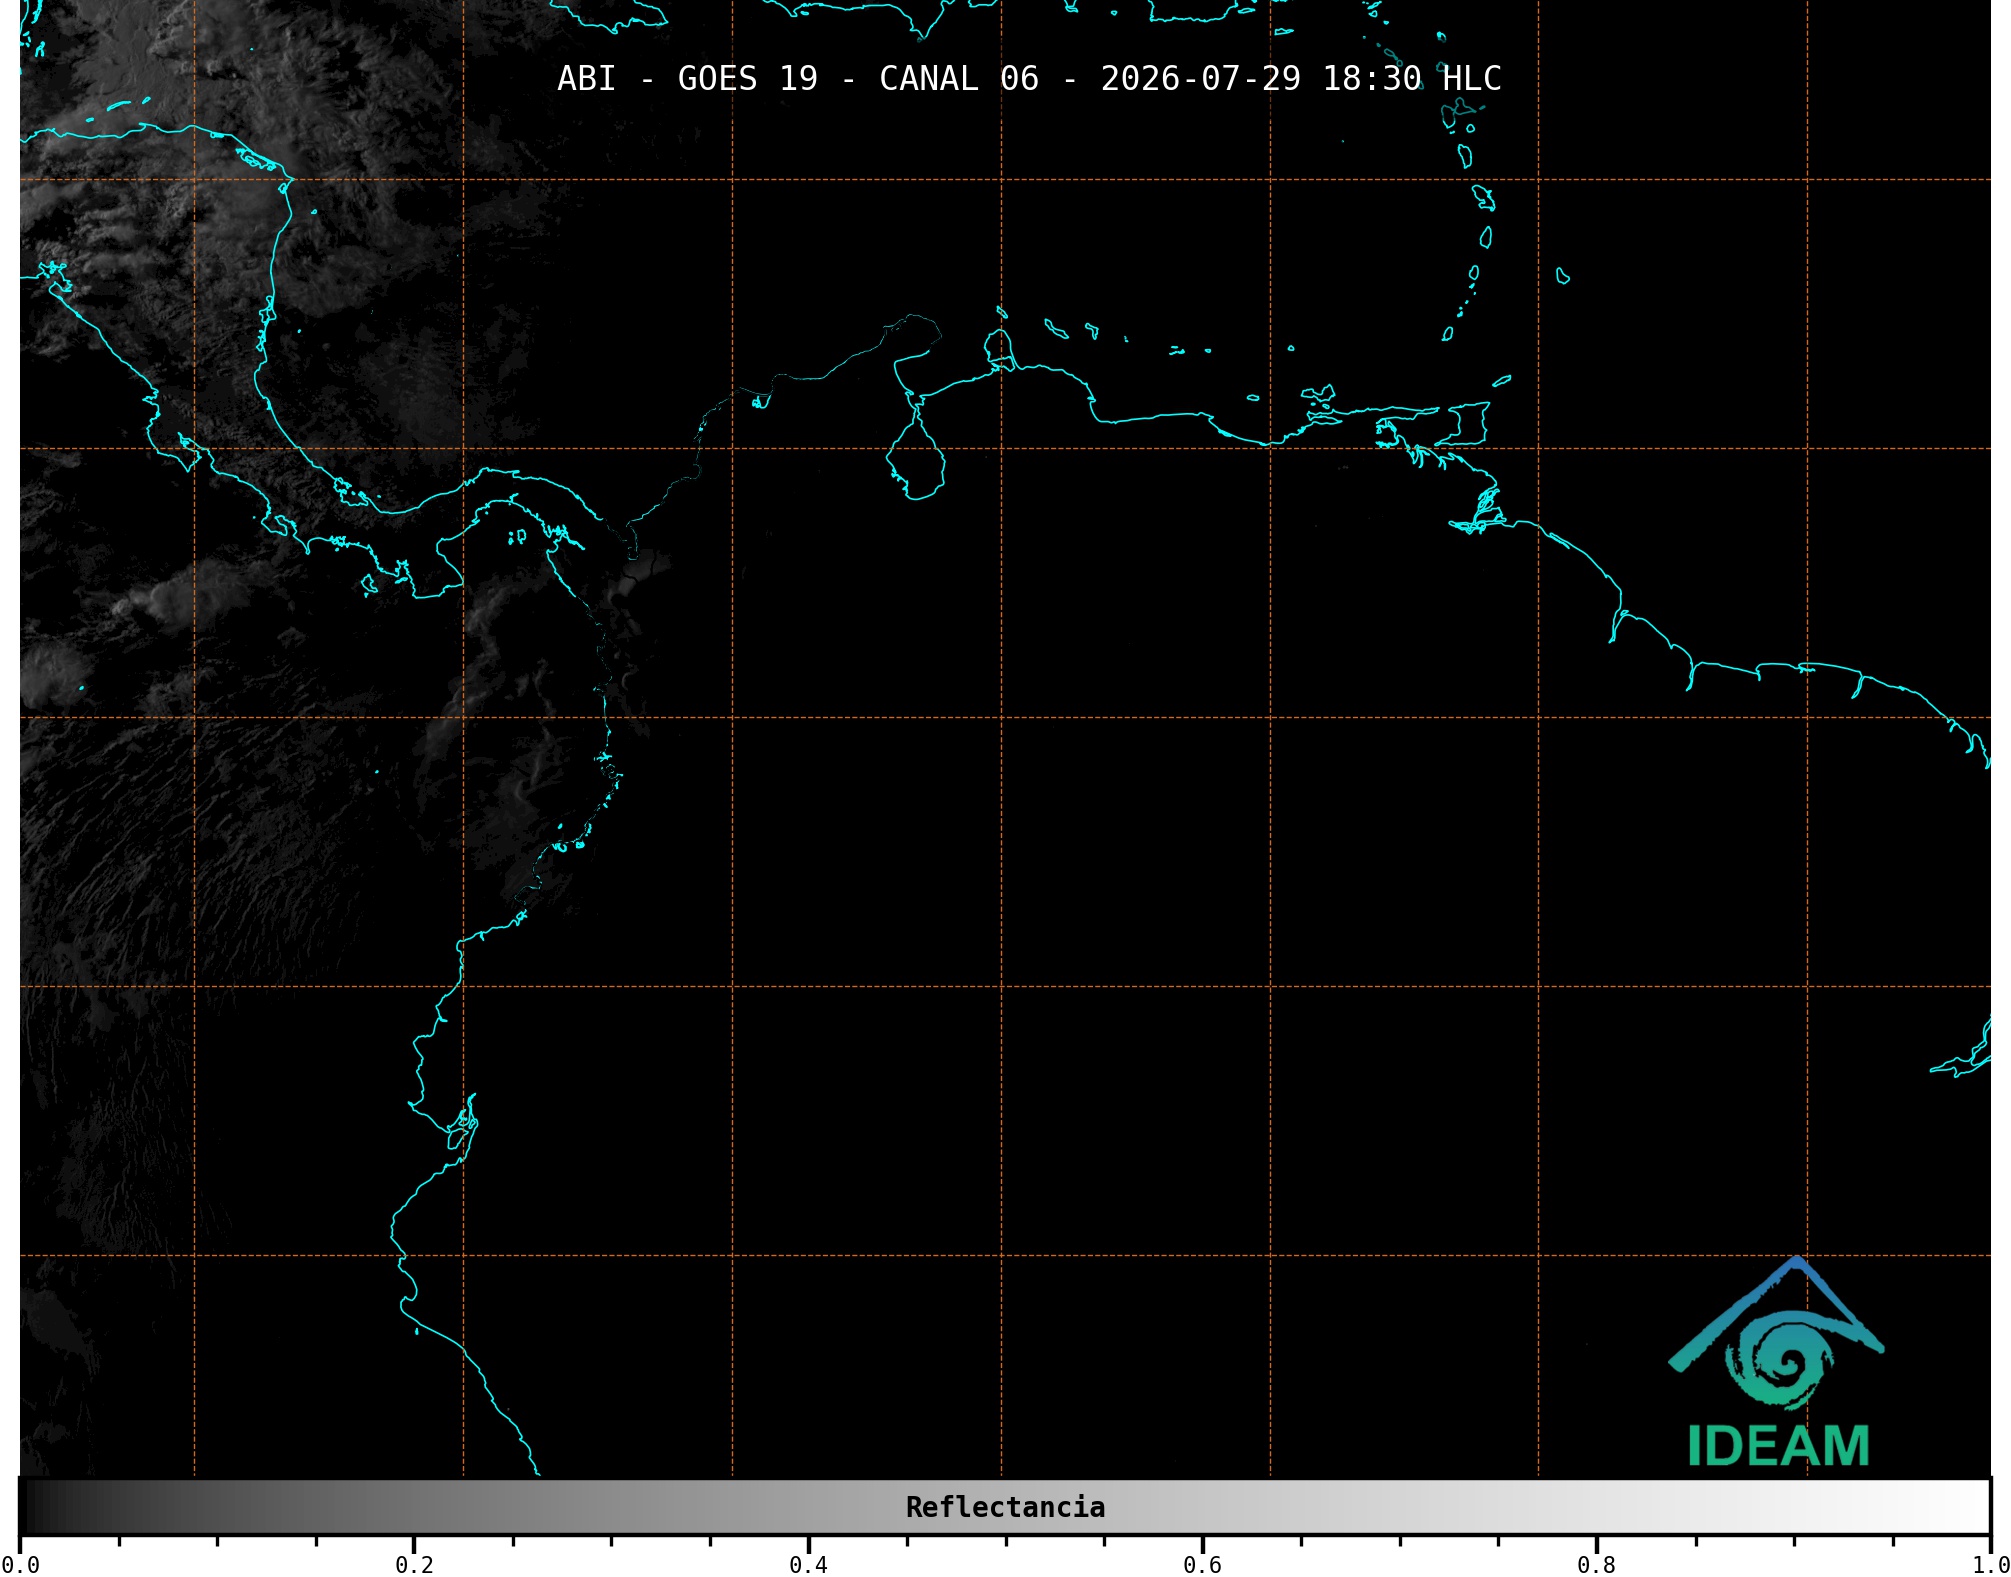Click the '0.8' colorbar tick label
This screenshot has height=1577, width=2011.
1596,1564
